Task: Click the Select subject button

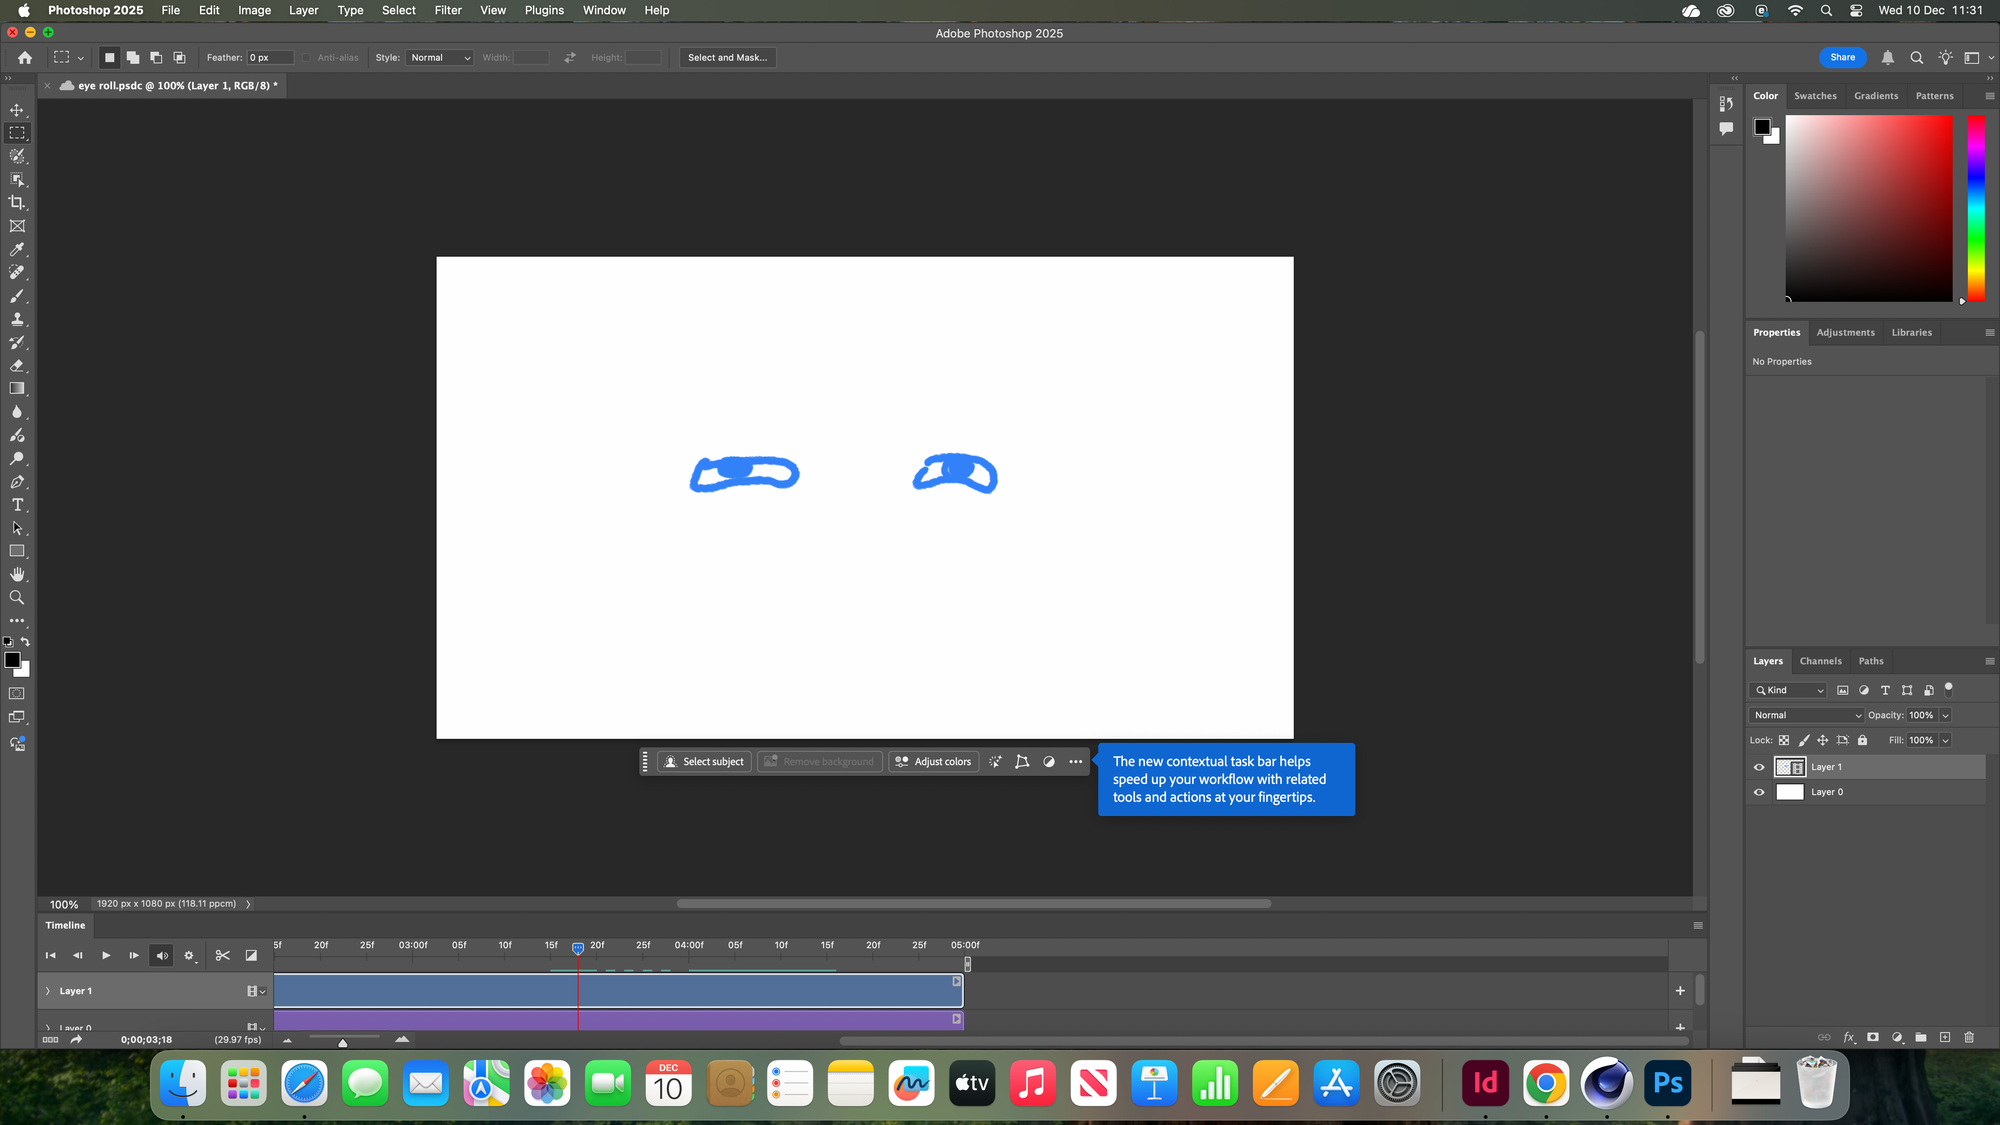Action: [x=704, y=762]
